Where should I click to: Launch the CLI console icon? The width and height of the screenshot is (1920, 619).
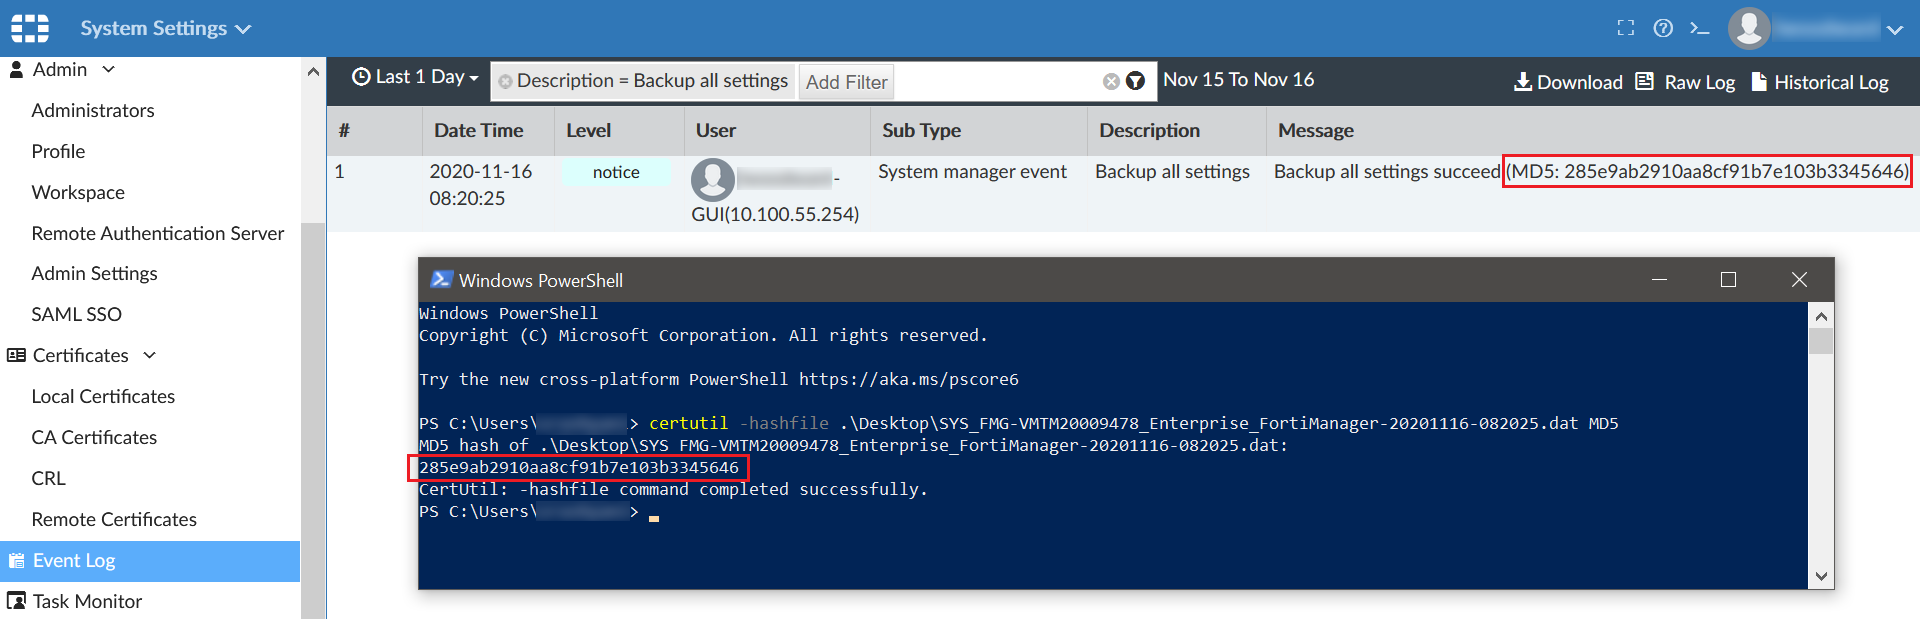tap(1700, 28)
